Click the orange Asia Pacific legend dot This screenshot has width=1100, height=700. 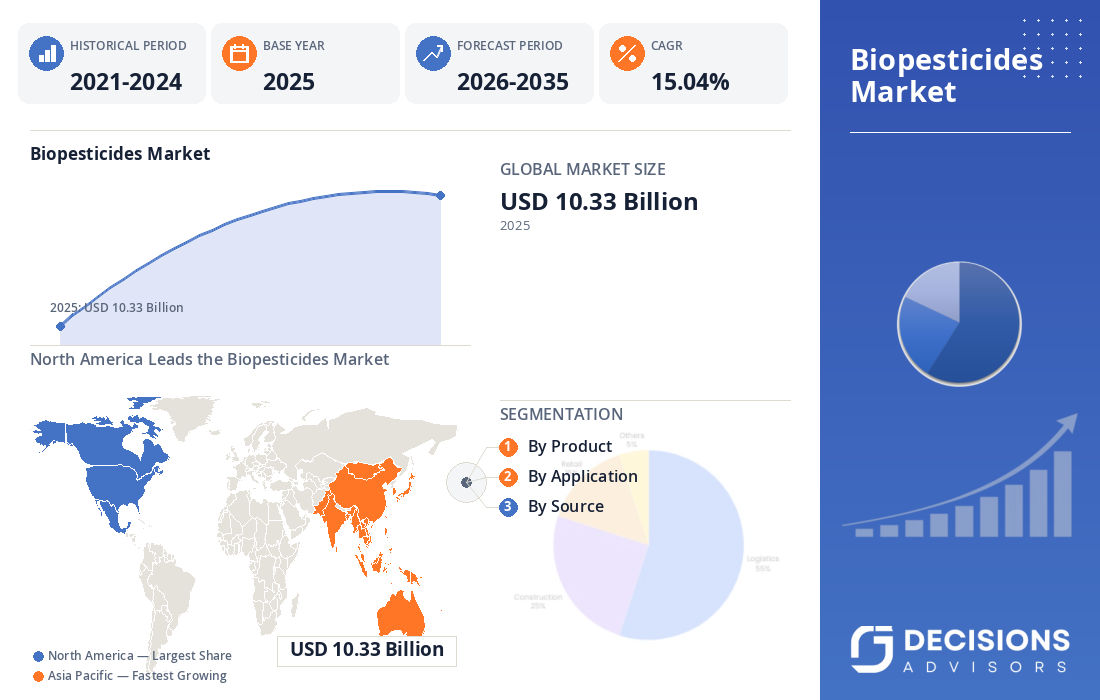[39, 676]
